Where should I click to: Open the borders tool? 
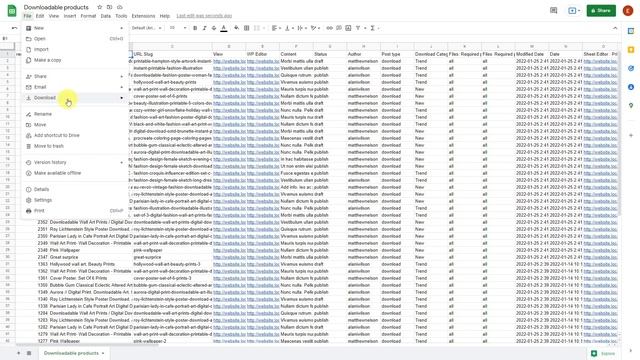pos(247,28)
